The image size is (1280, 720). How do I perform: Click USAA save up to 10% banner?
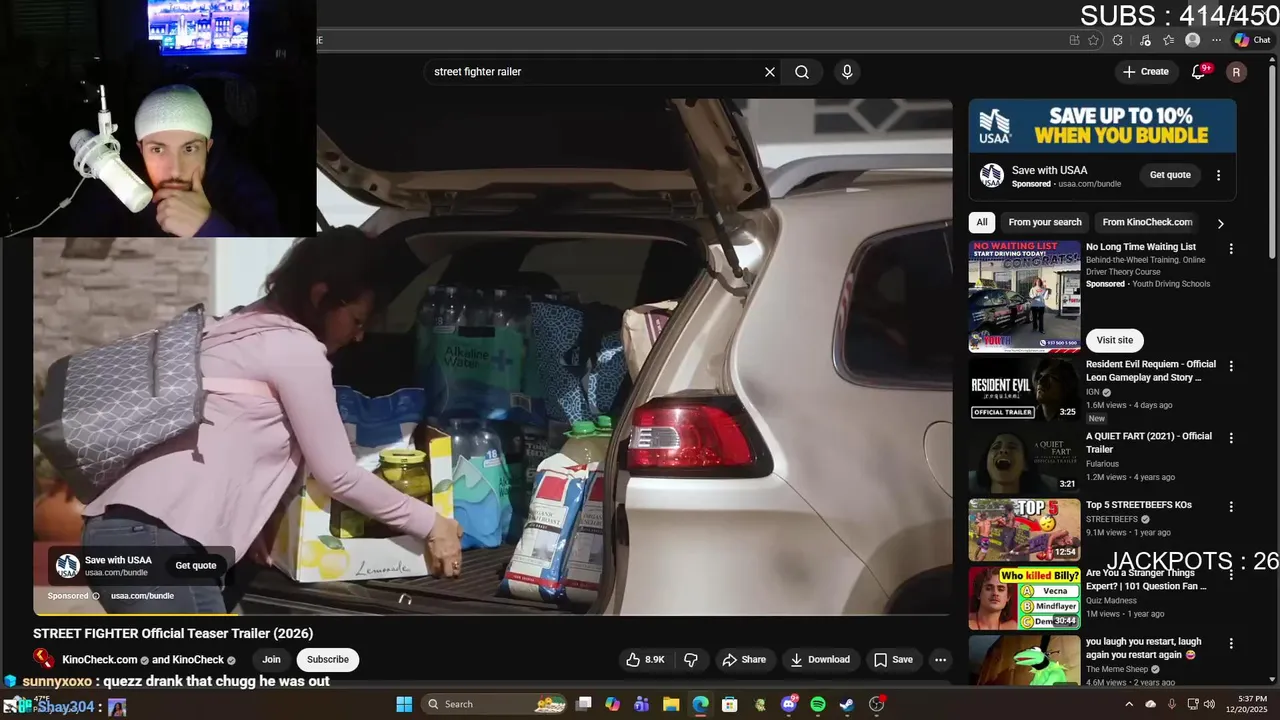pos(1102,125)
